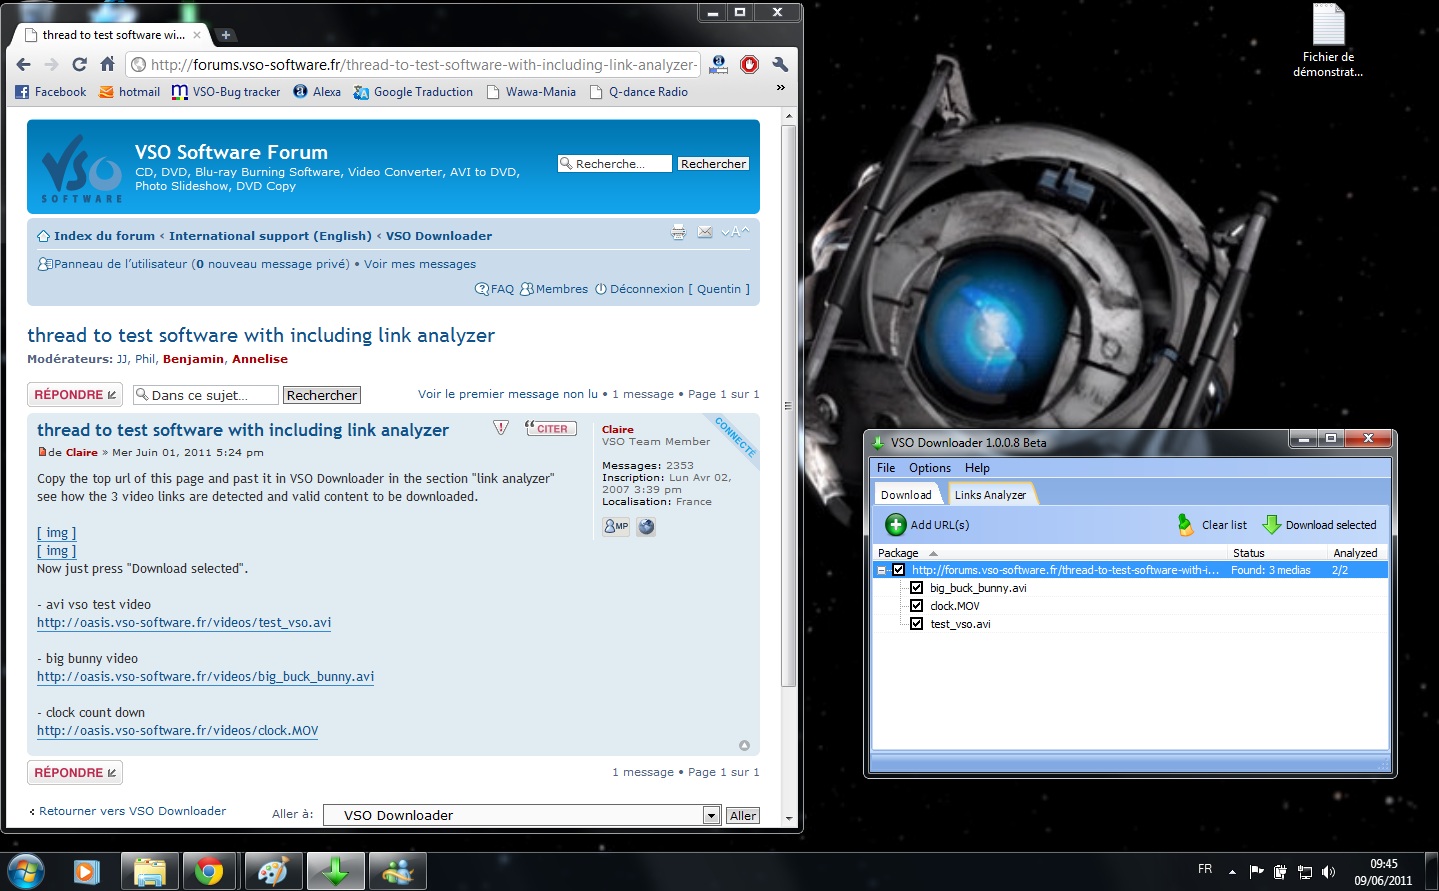The height and width of the screenshot is (891, 1439).
Task: Click the translate extension icon beside address bar
Action: pos(718,65)
